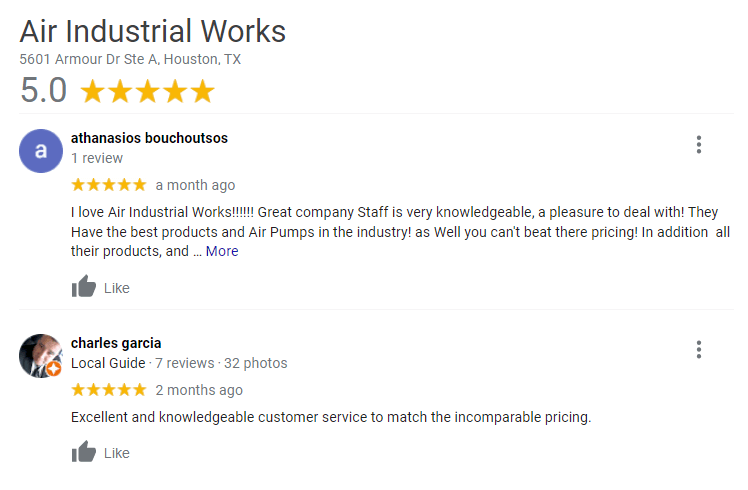Click star rating on athanasios's review
Viewport: 748px width, 490px height.
click(109, 185)
